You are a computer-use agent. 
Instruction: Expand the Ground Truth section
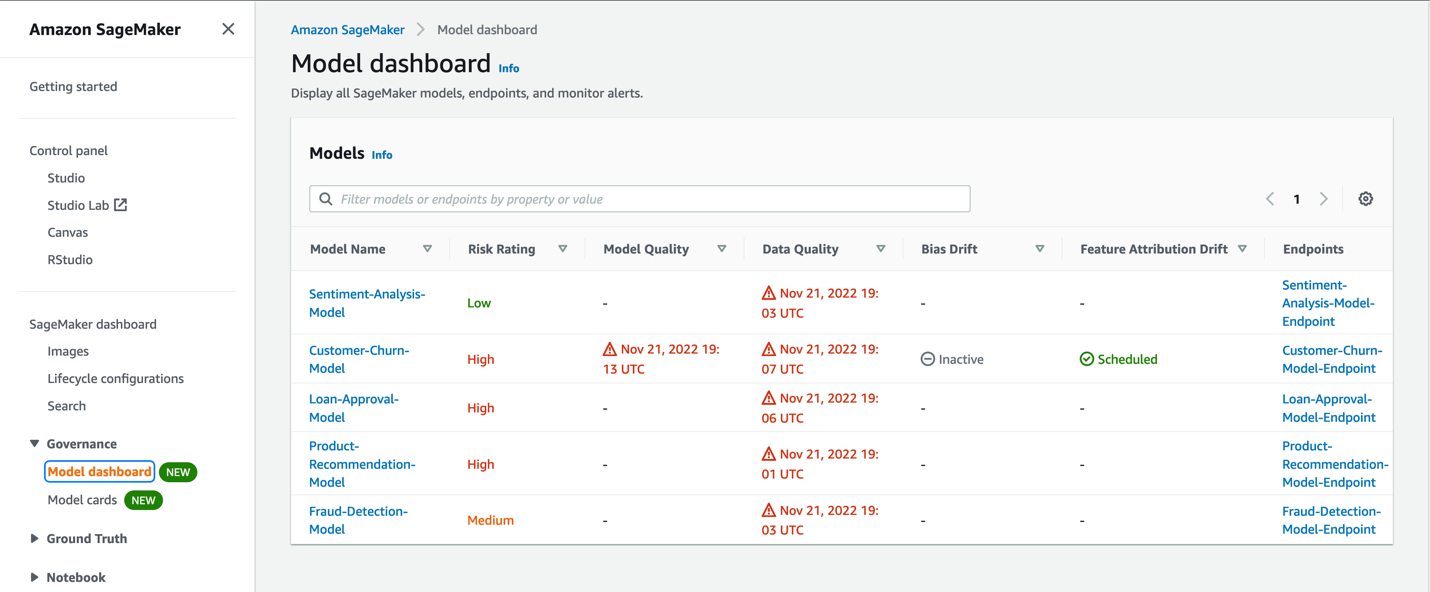(x=35, y=539)
